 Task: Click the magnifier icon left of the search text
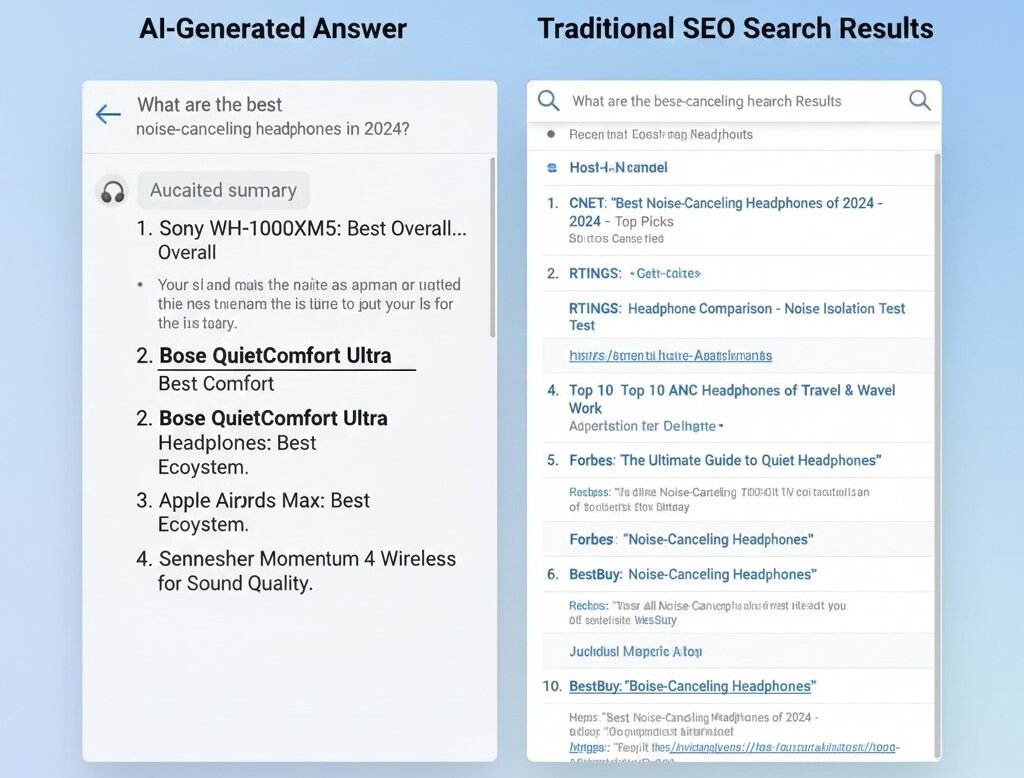coord(548,100)
